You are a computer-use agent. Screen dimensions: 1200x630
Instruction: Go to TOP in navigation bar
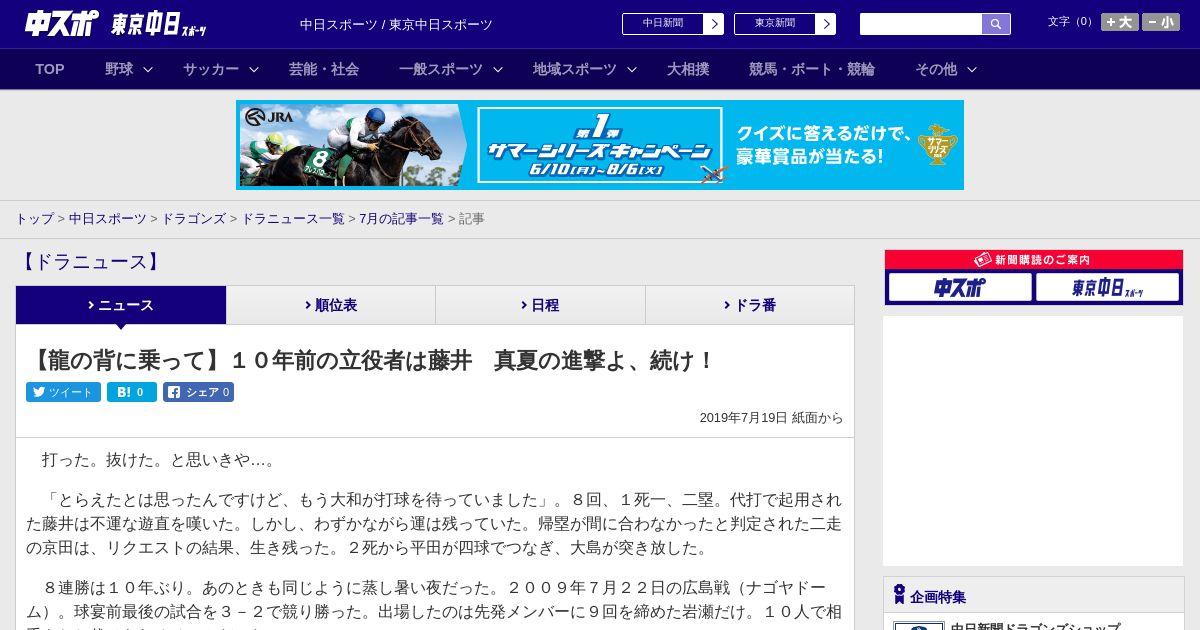click(x=50, y=69)
